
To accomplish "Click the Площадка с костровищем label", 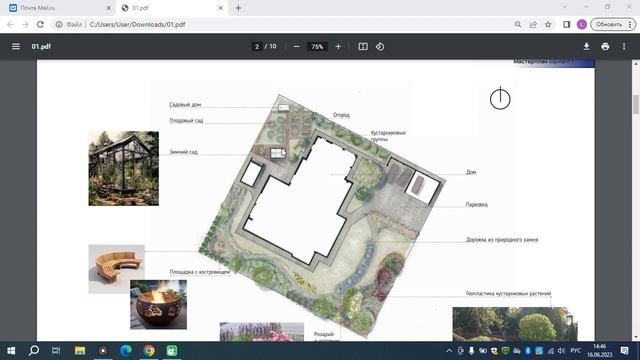I will [200, 272].
